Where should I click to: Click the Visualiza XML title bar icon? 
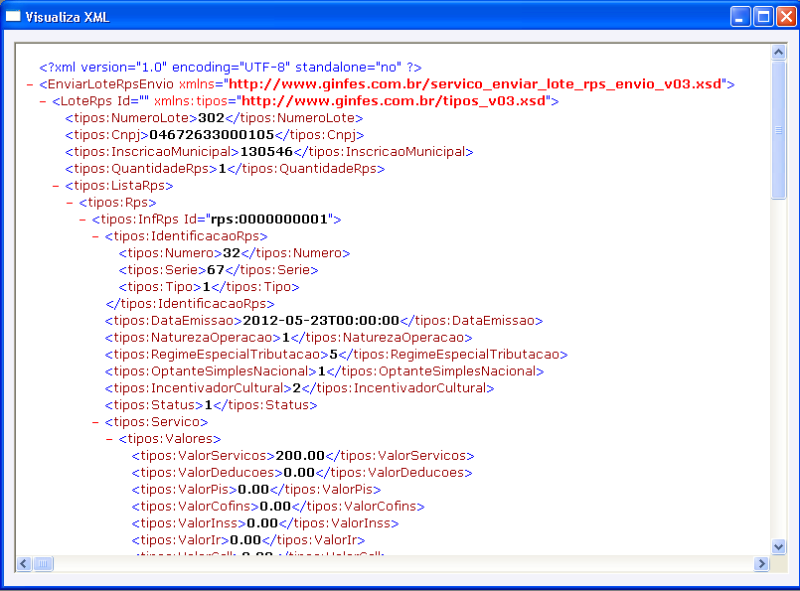coord(14,16)
